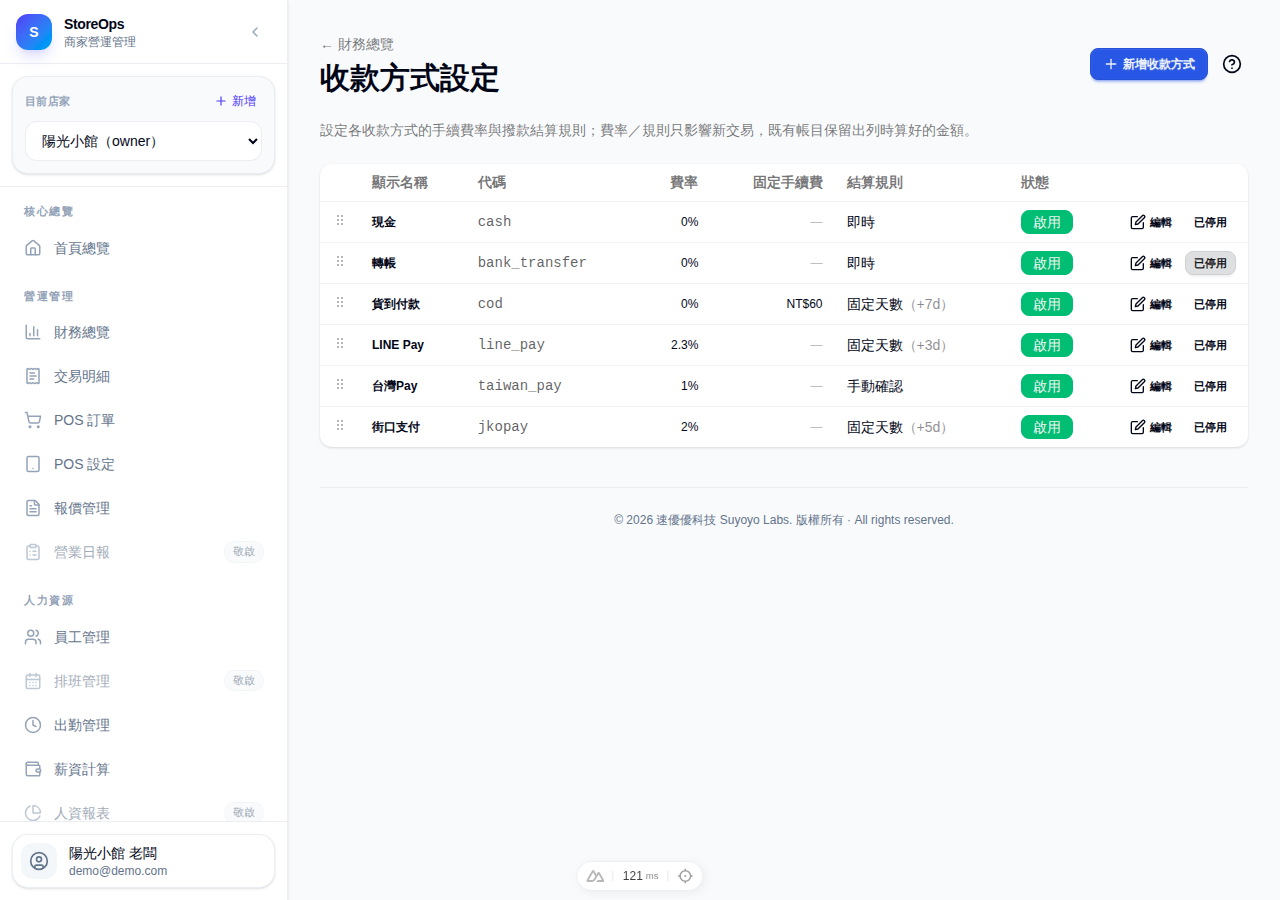The width and height of the screenshot is (1280, 900).
Task: Toggle 已停用 on the 轉帳 row
Action: point(1210,263)
